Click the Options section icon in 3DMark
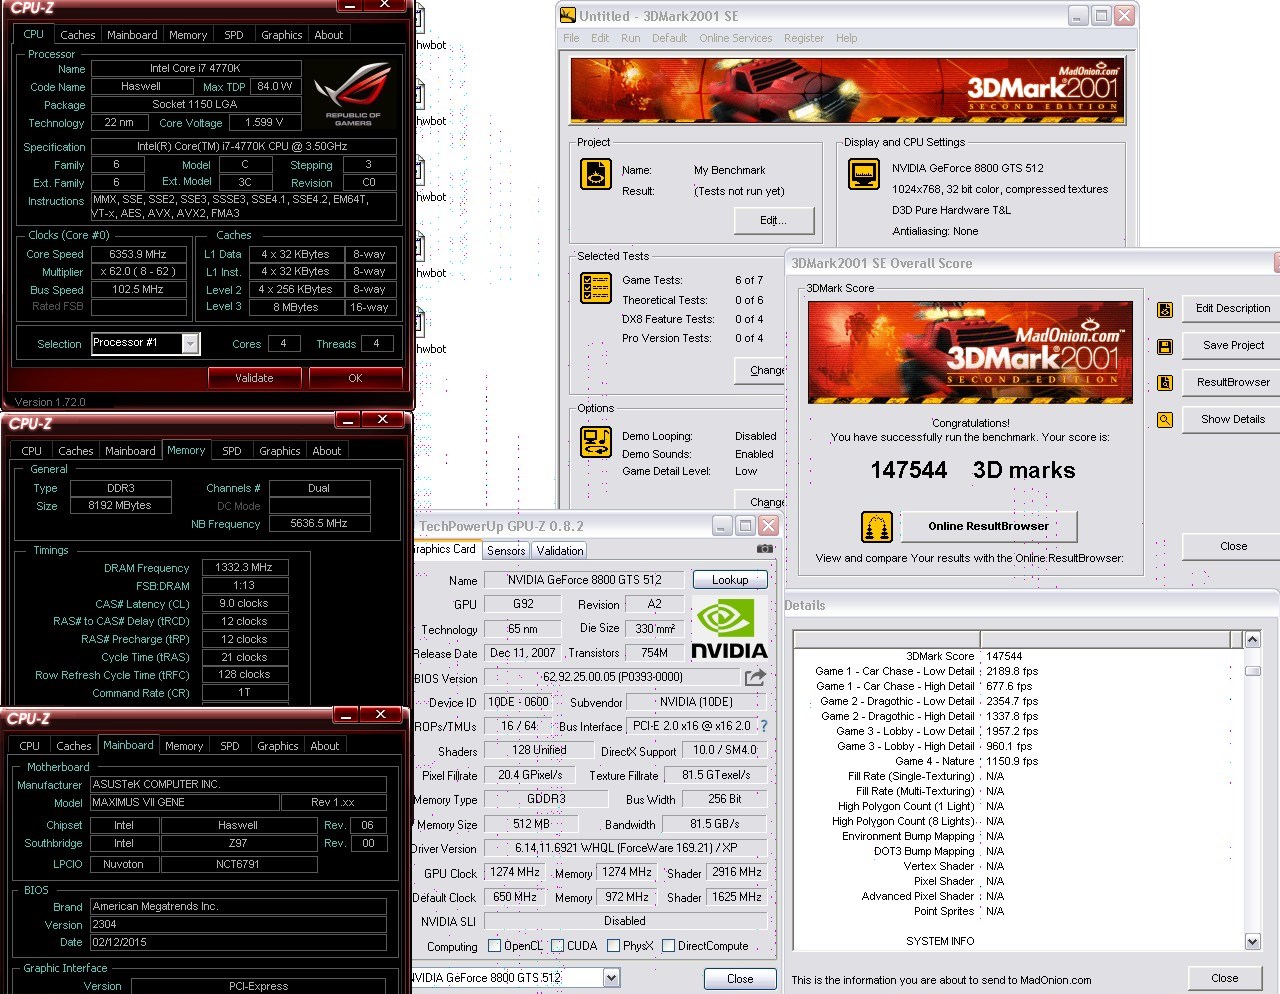Image resolution: width=1280 pixels, height=994 pixels. coord(596,442)
